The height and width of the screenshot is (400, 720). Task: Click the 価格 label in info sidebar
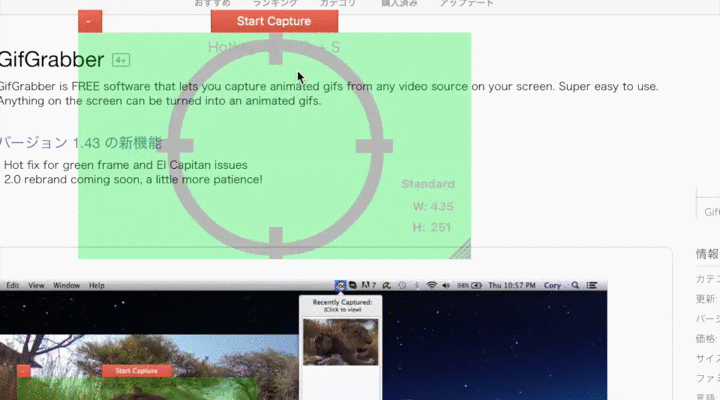706,338
